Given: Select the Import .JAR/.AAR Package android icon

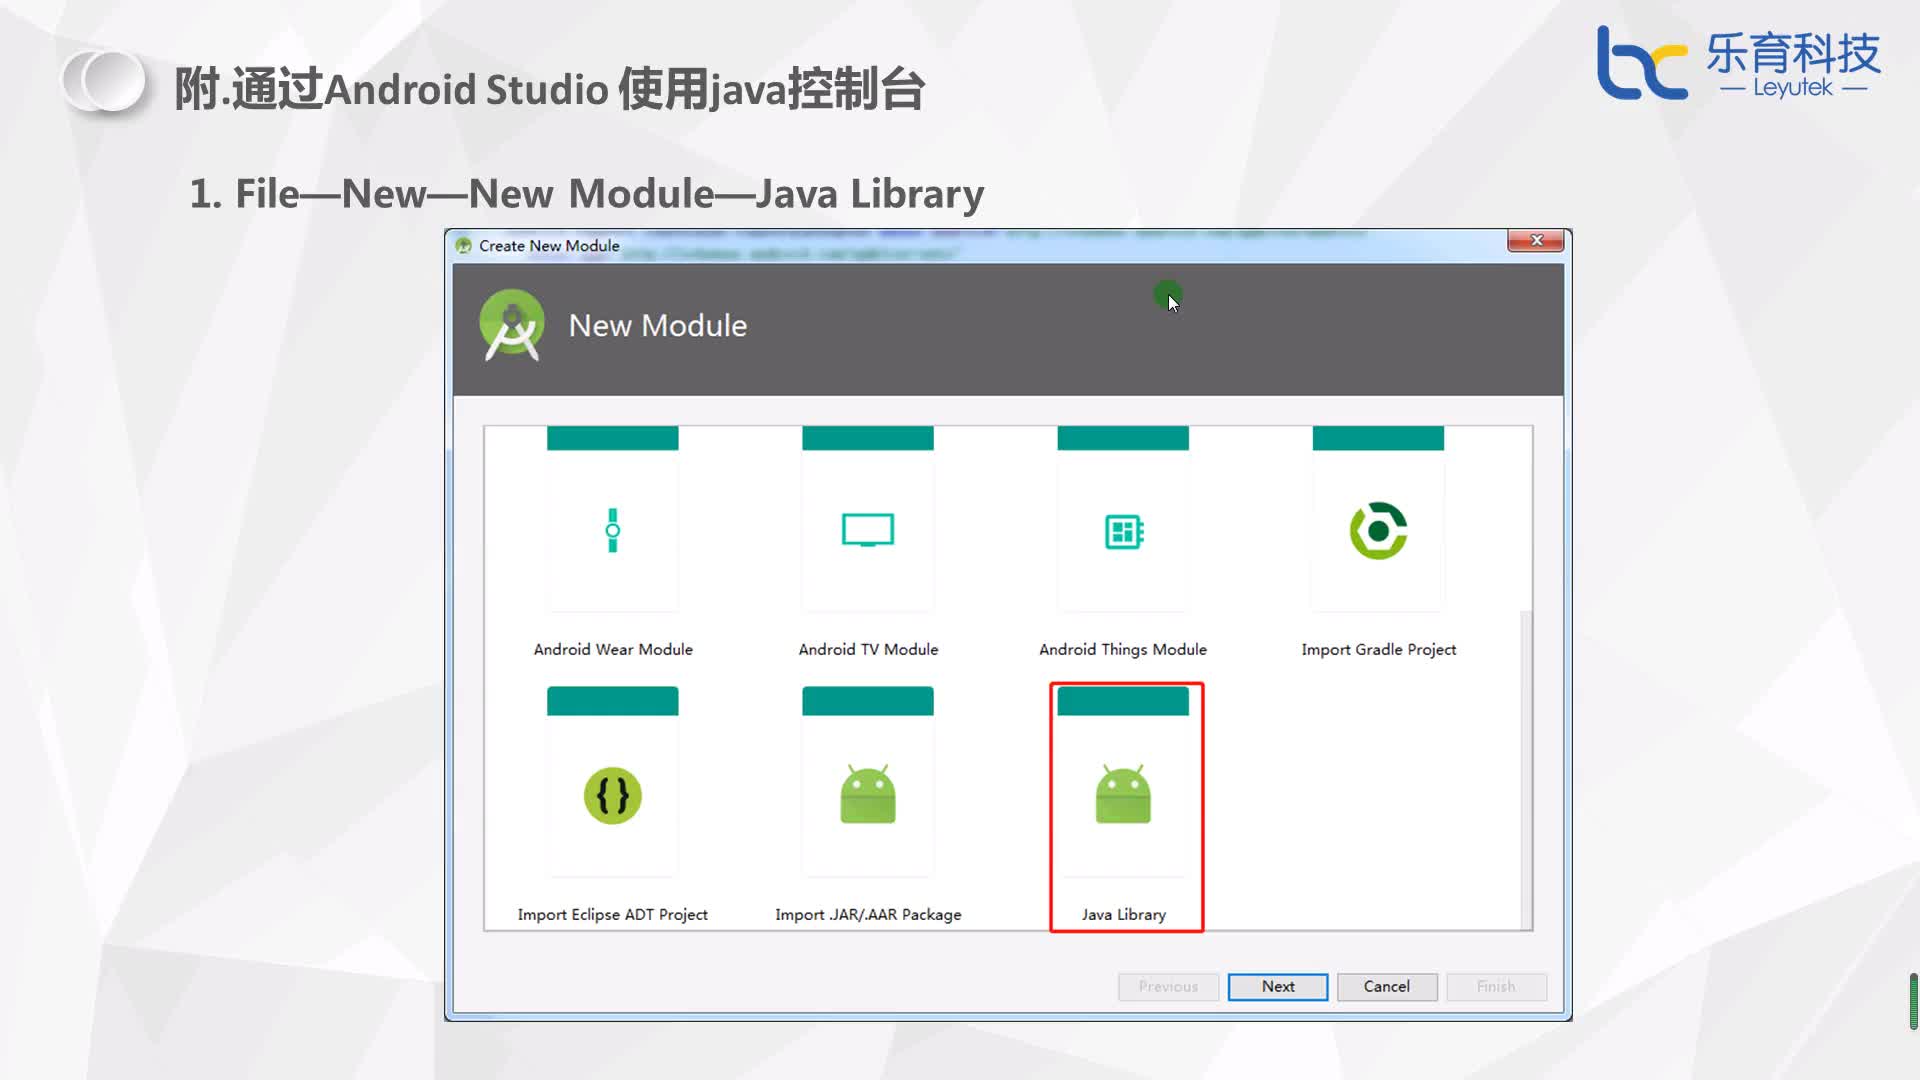Looking at the screenshot, I should click(x=868, y=795).
